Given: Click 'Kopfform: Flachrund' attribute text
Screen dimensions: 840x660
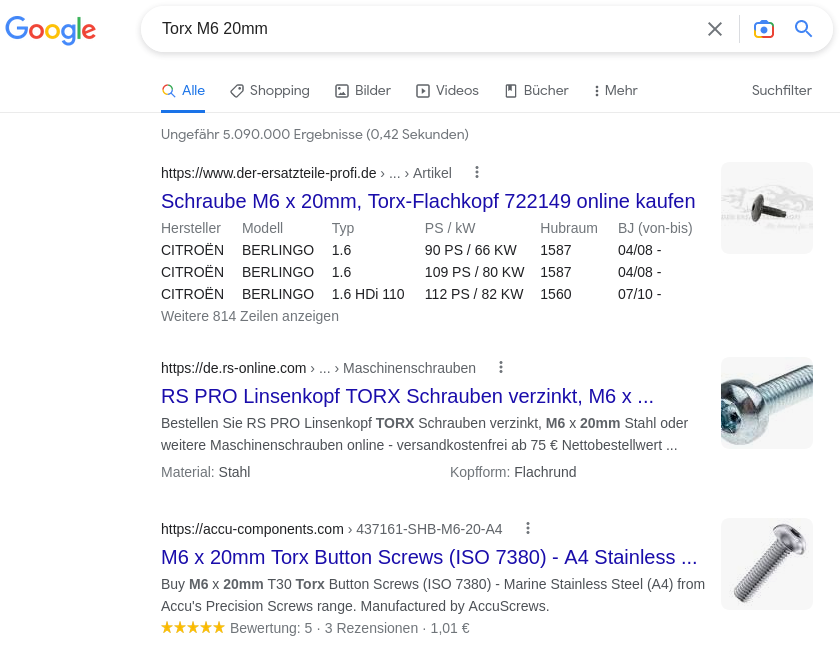Looking at the screenshot, I should pyautogui.click(x=513, y=472).
